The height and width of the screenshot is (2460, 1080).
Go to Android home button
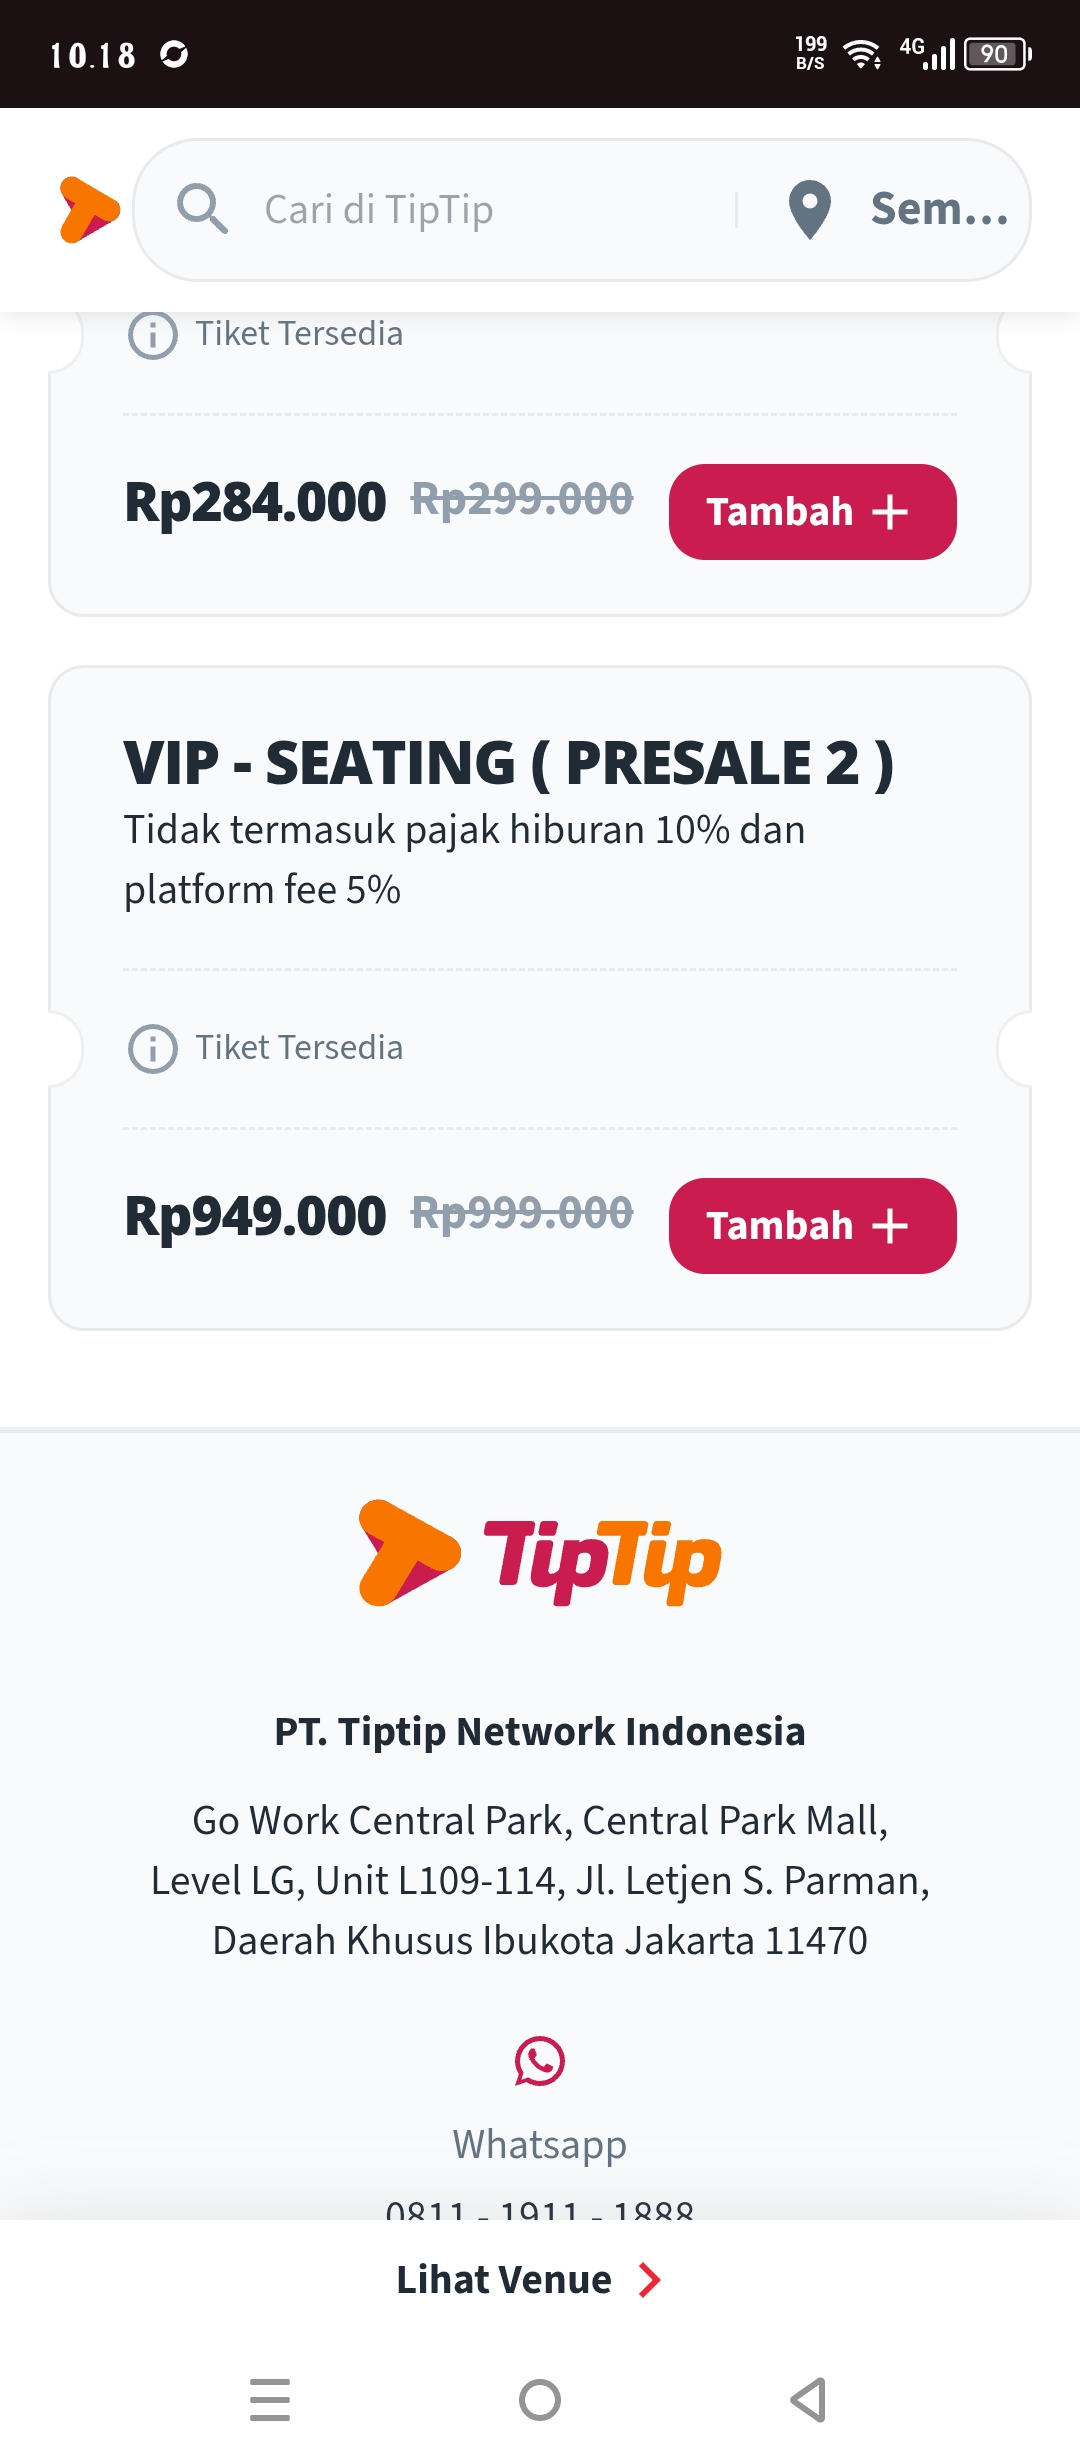point(540,2400)
